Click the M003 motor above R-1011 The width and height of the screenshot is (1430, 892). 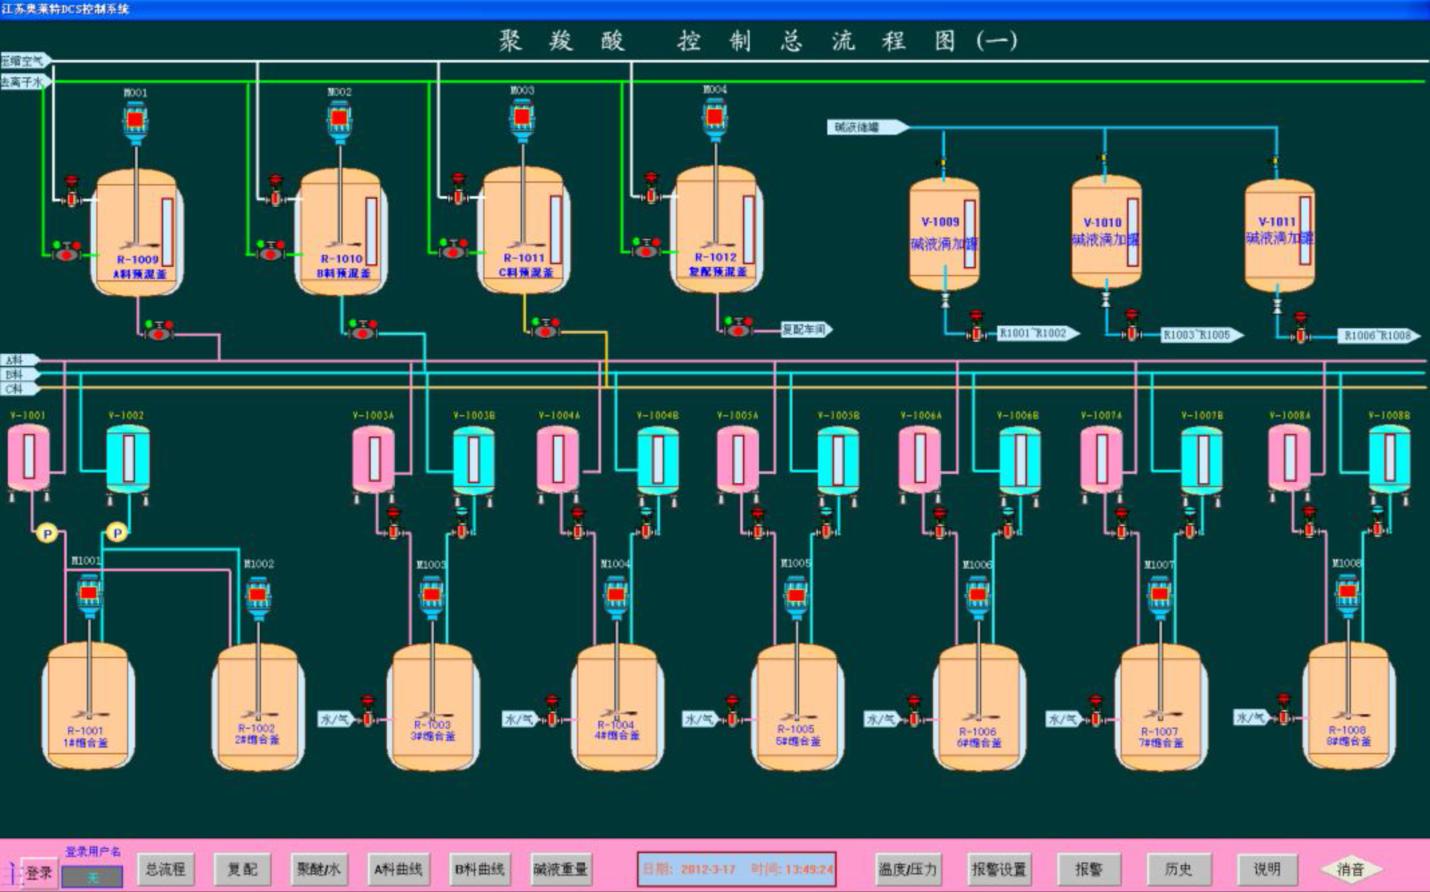click(x=522, y=119)
